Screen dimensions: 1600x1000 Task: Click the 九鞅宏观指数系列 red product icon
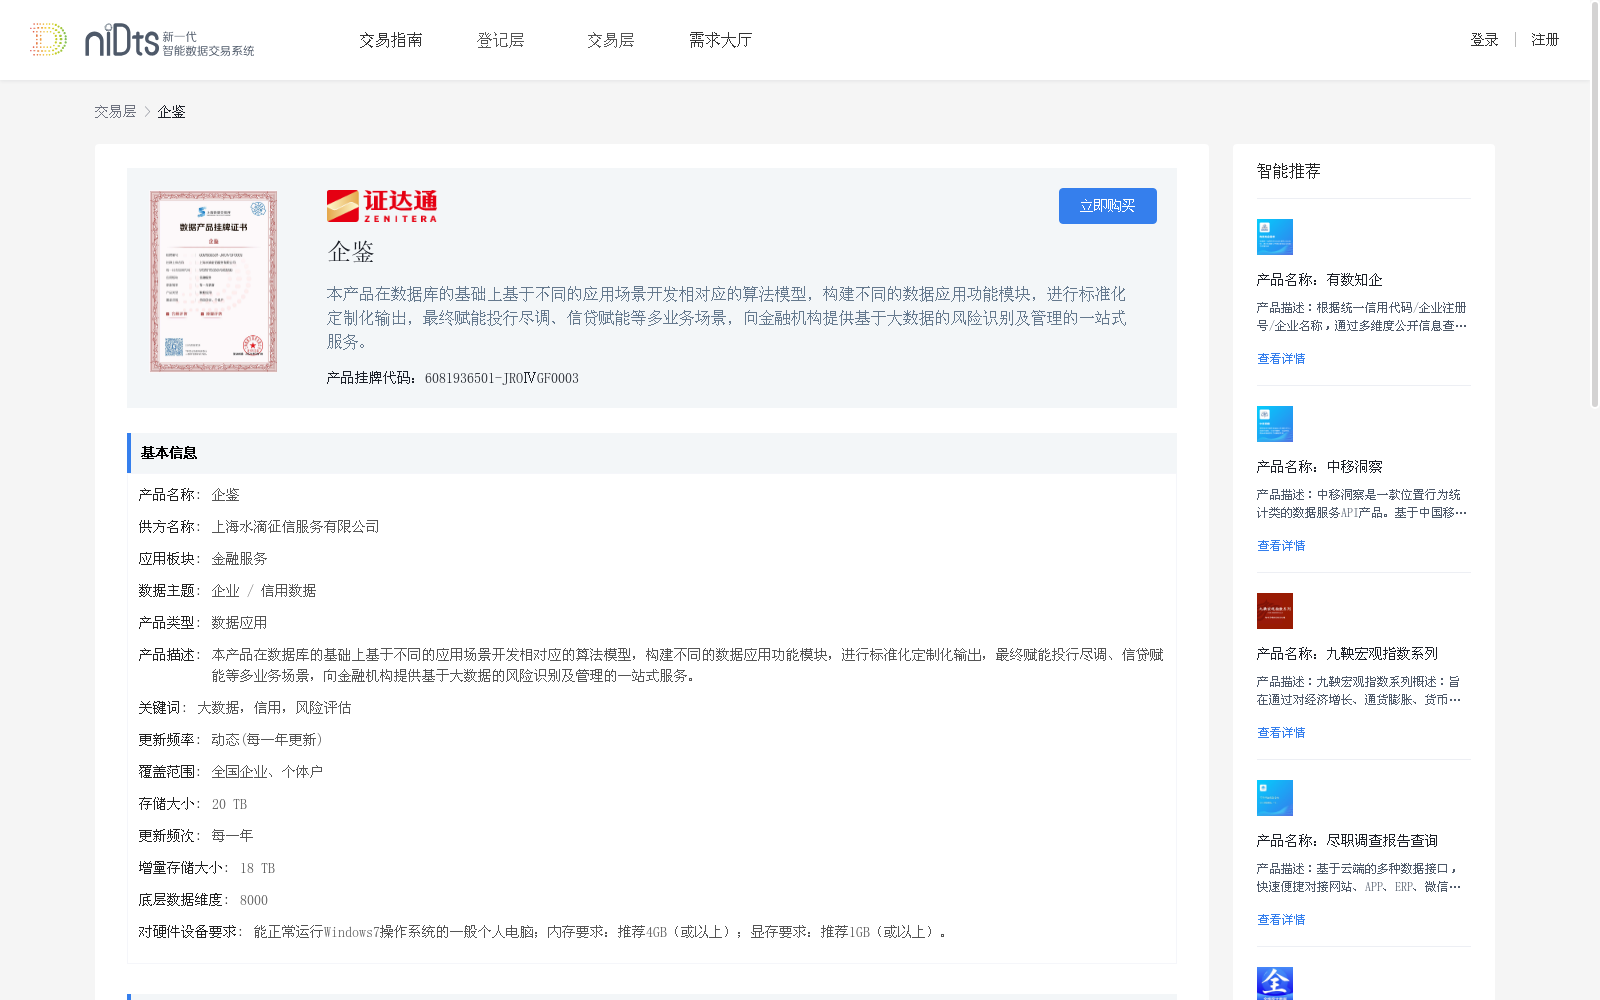1275,611
